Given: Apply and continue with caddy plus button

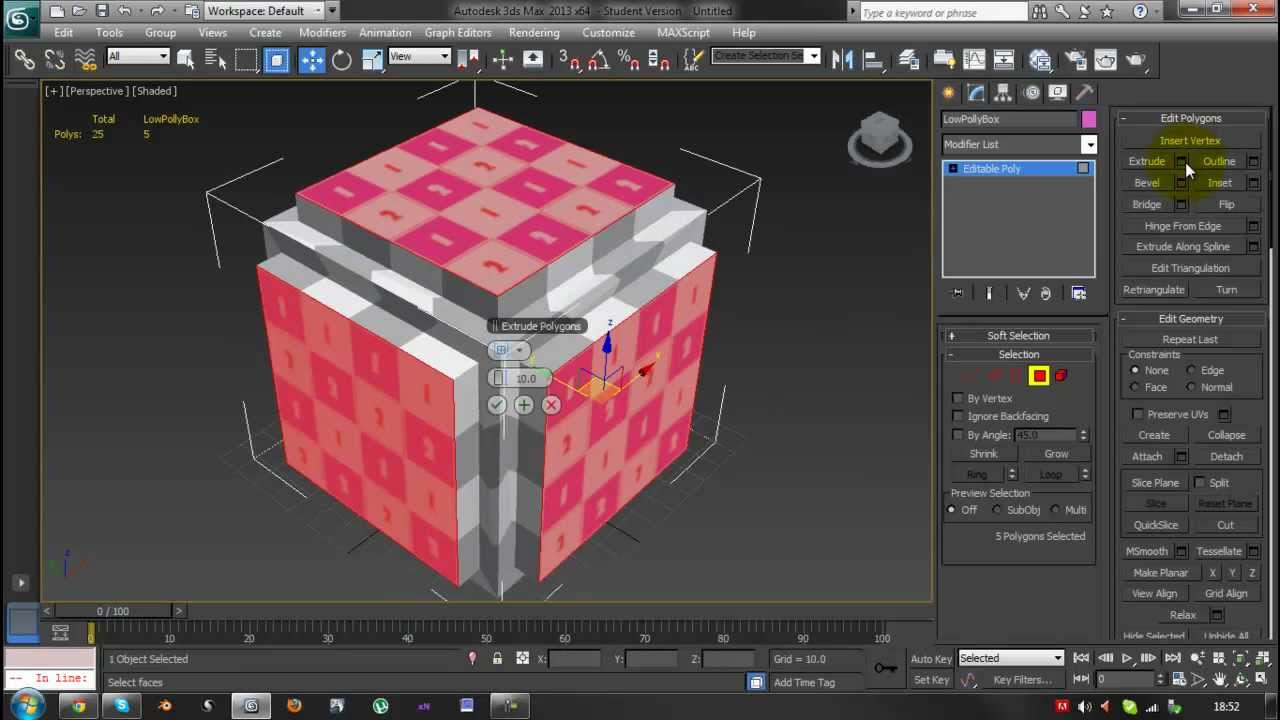Looking at the screenshot, I should coord(524,405).
